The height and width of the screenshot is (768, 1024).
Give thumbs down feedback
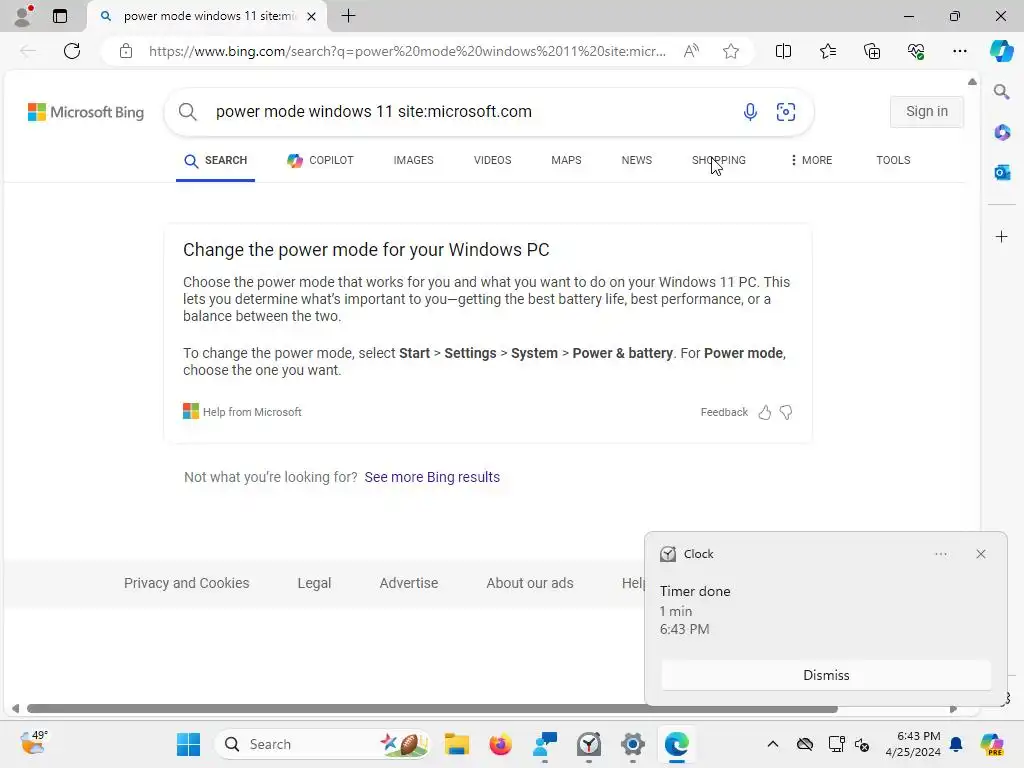[786, 412]
